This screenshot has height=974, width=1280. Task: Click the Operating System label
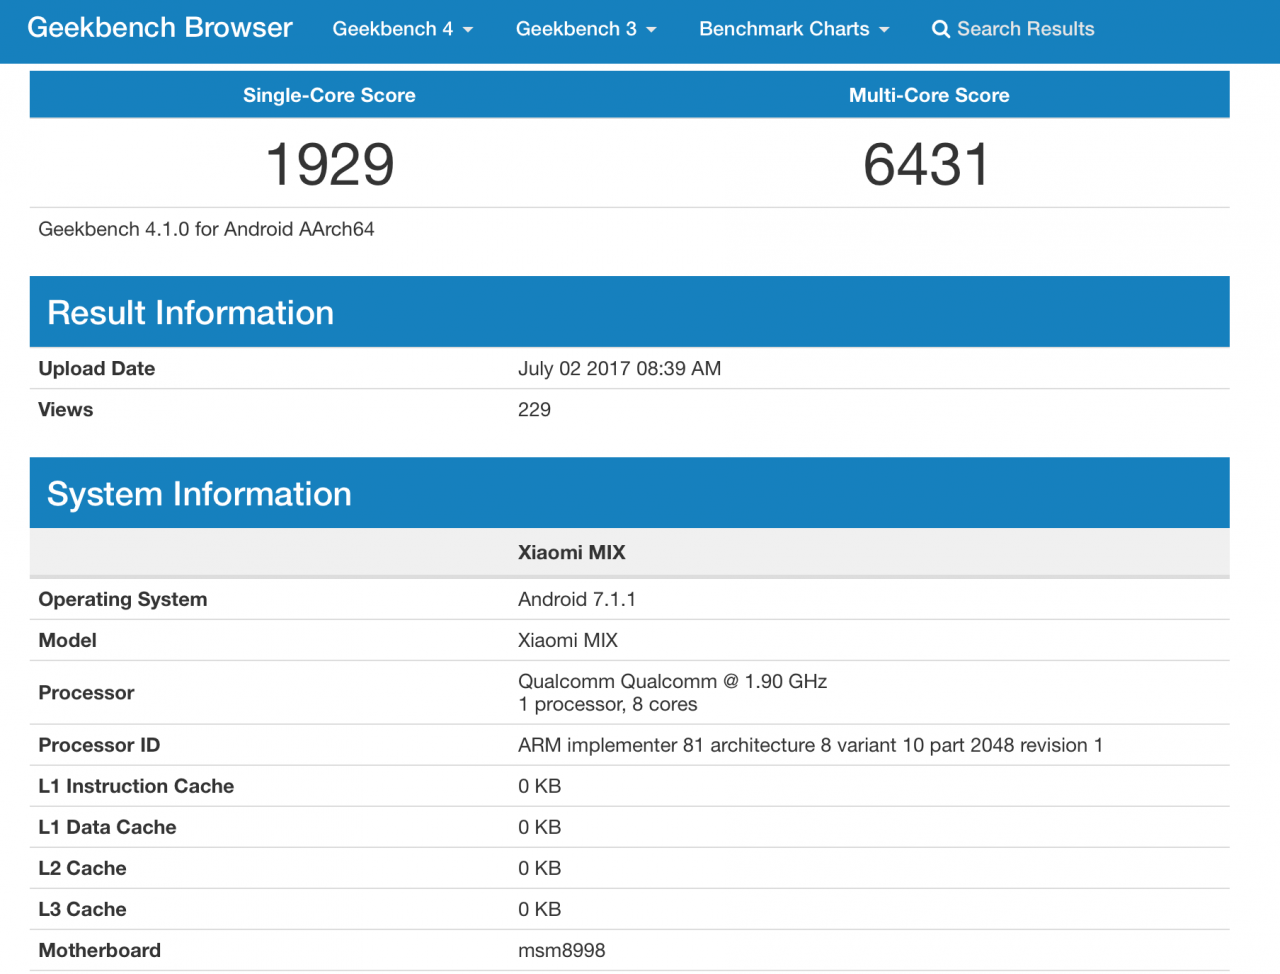pos(123,599)
